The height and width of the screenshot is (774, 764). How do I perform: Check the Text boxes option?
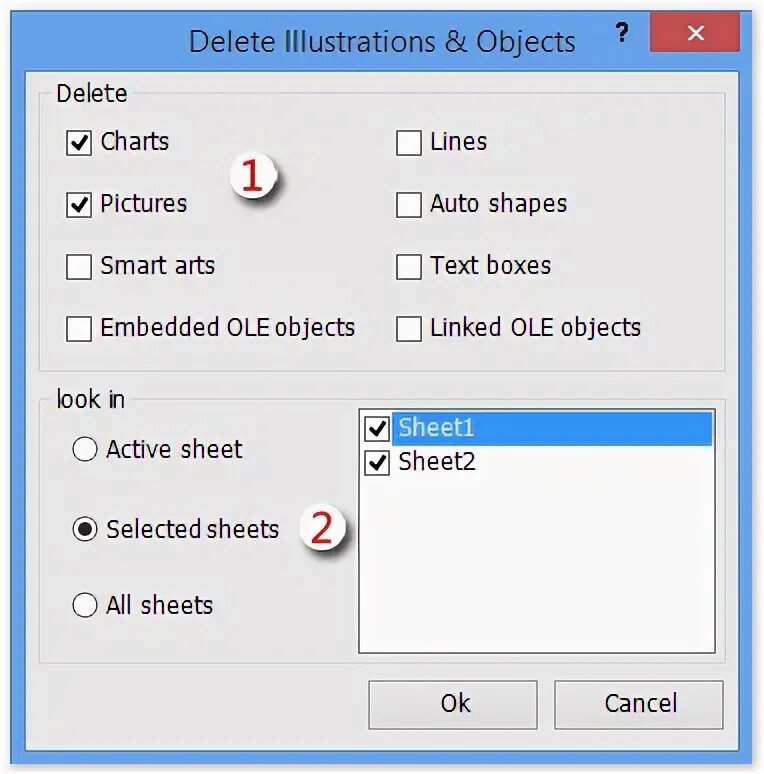[409, 267]
